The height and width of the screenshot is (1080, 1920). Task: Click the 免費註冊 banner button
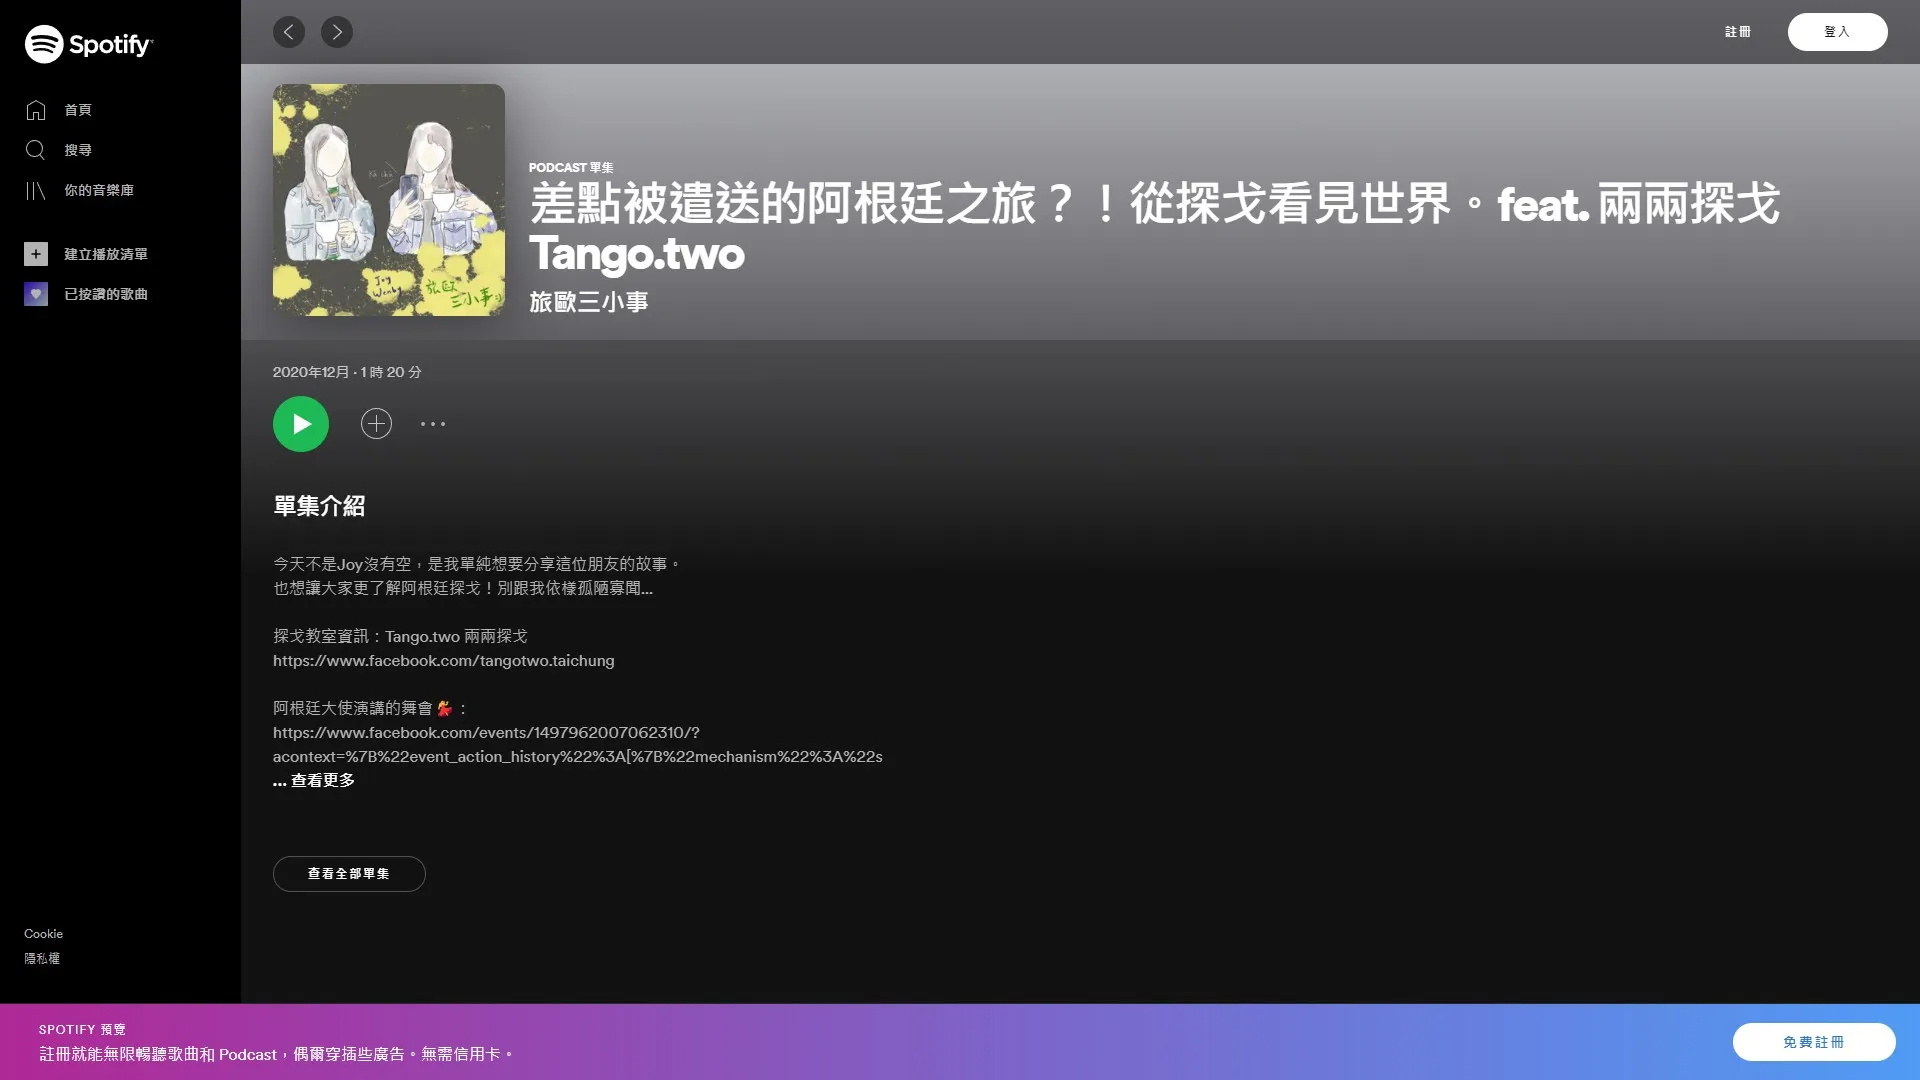tap(1814, 1042)
